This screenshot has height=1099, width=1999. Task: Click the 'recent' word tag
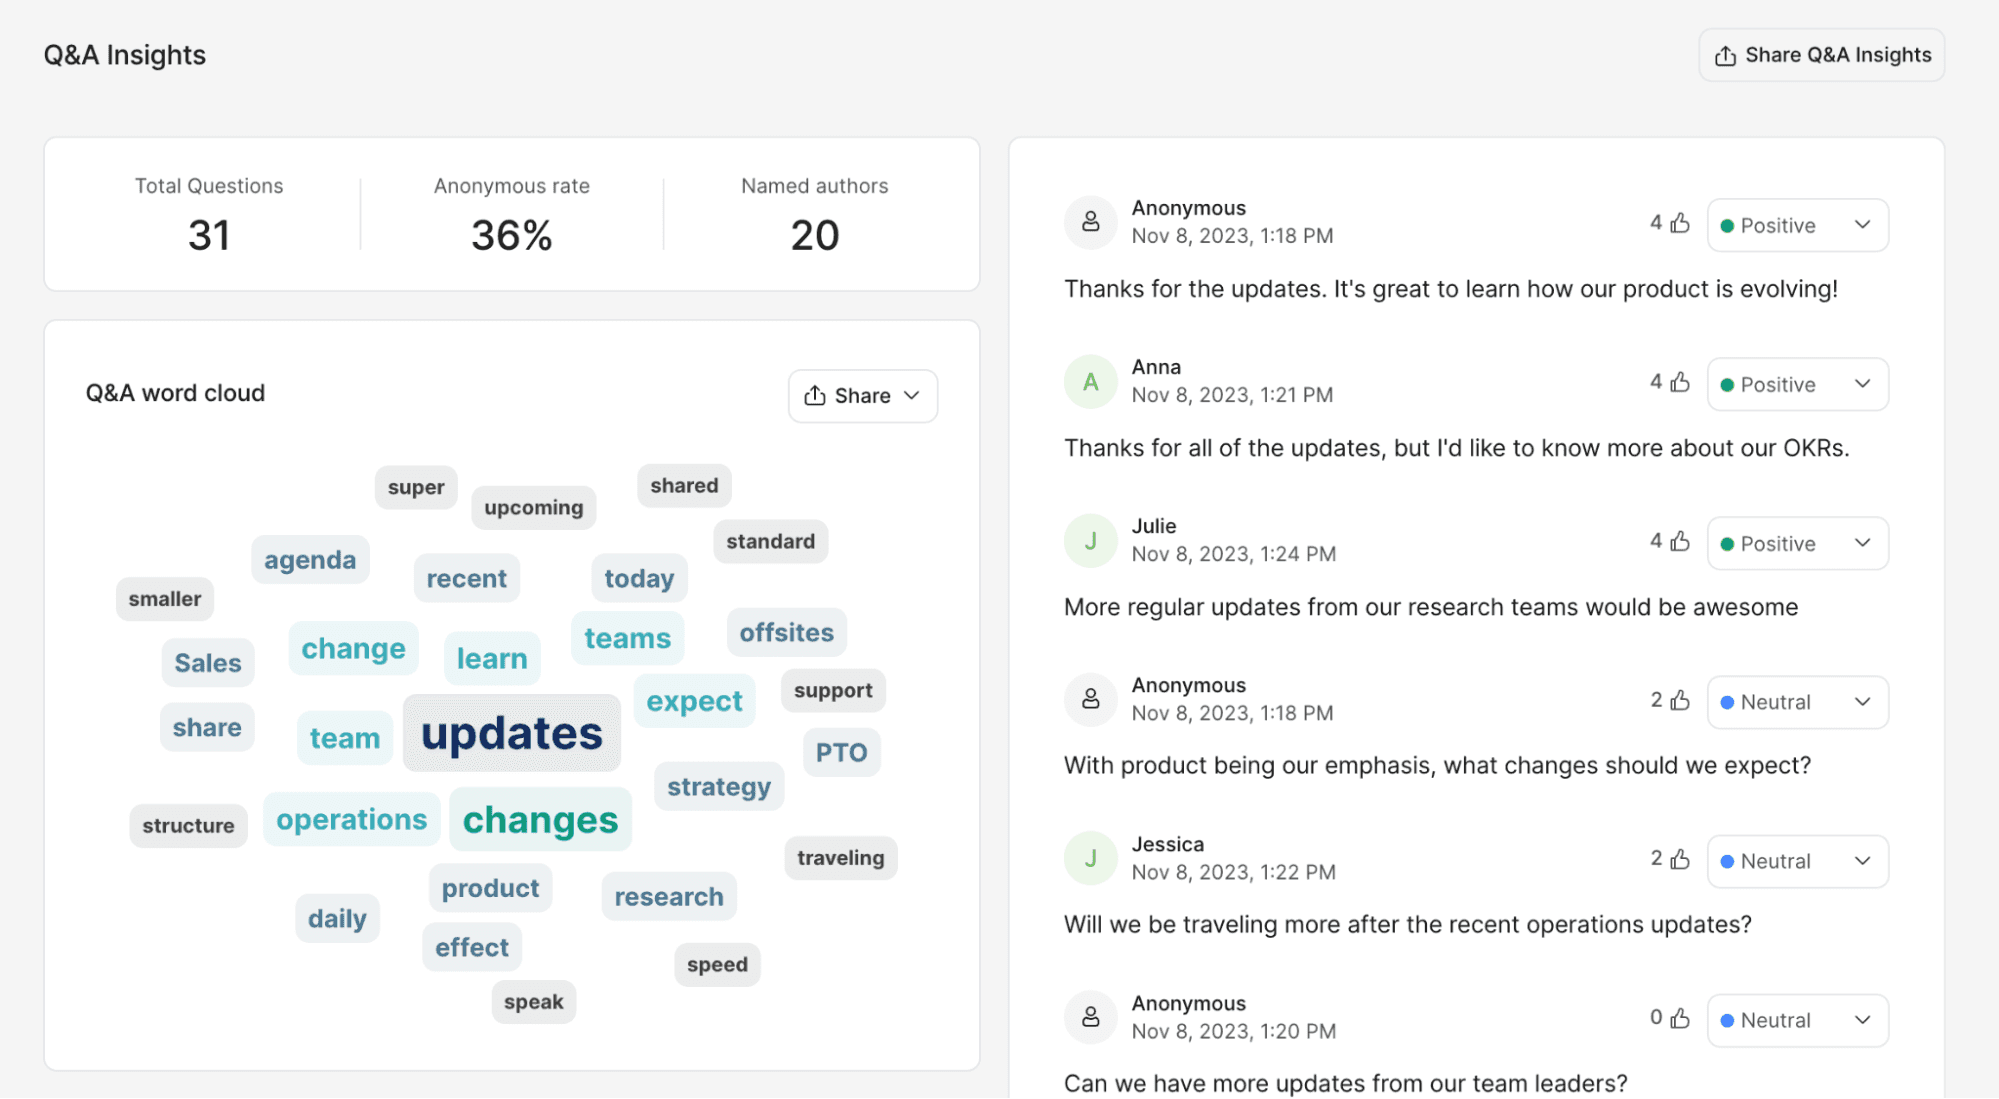(466, 578)
